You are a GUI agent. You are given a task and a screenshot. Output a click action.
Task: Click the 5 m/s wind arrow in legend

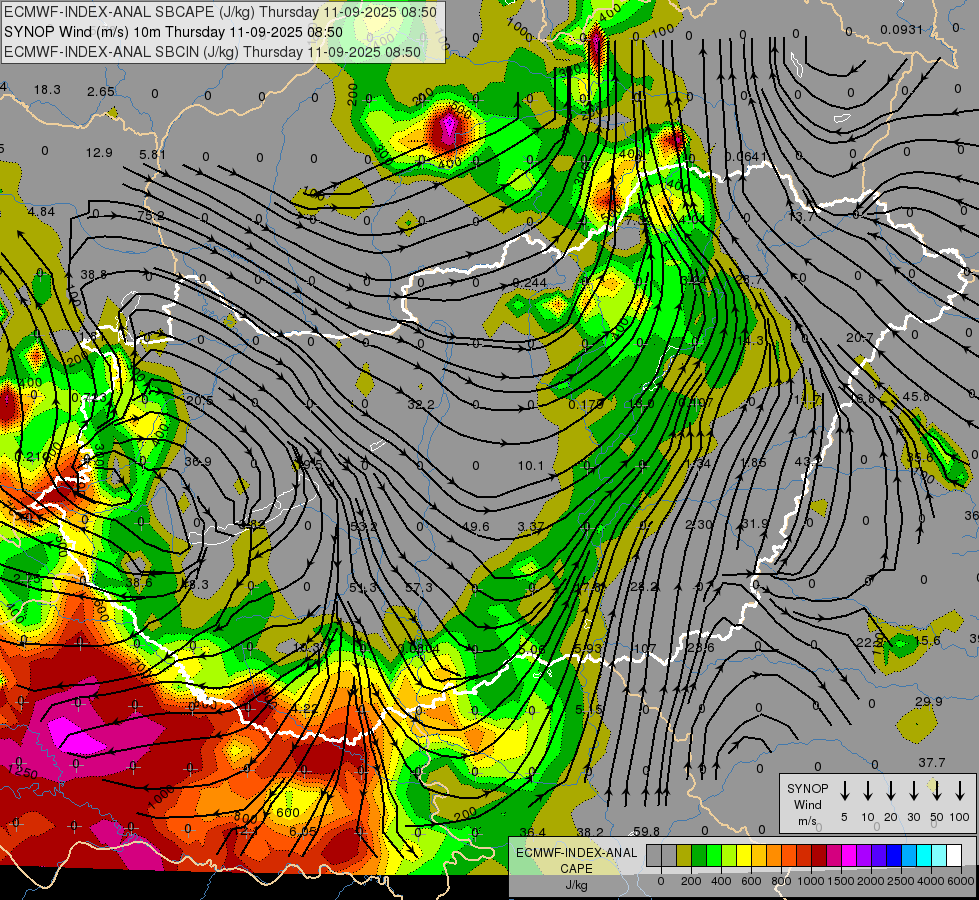[845, 791]
